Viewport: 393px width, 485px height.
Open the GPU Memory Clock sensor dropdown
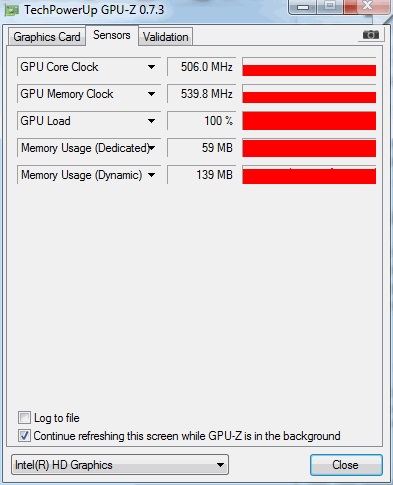151,94
